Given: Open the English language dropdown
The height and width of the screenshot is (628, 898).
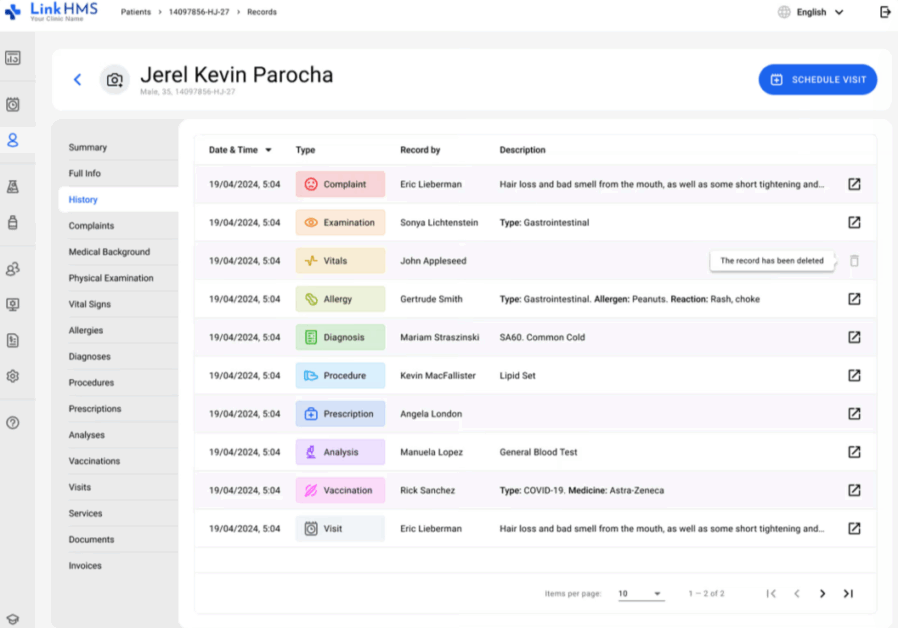Looking at the screenshot, I should click(x=811, y=12).
